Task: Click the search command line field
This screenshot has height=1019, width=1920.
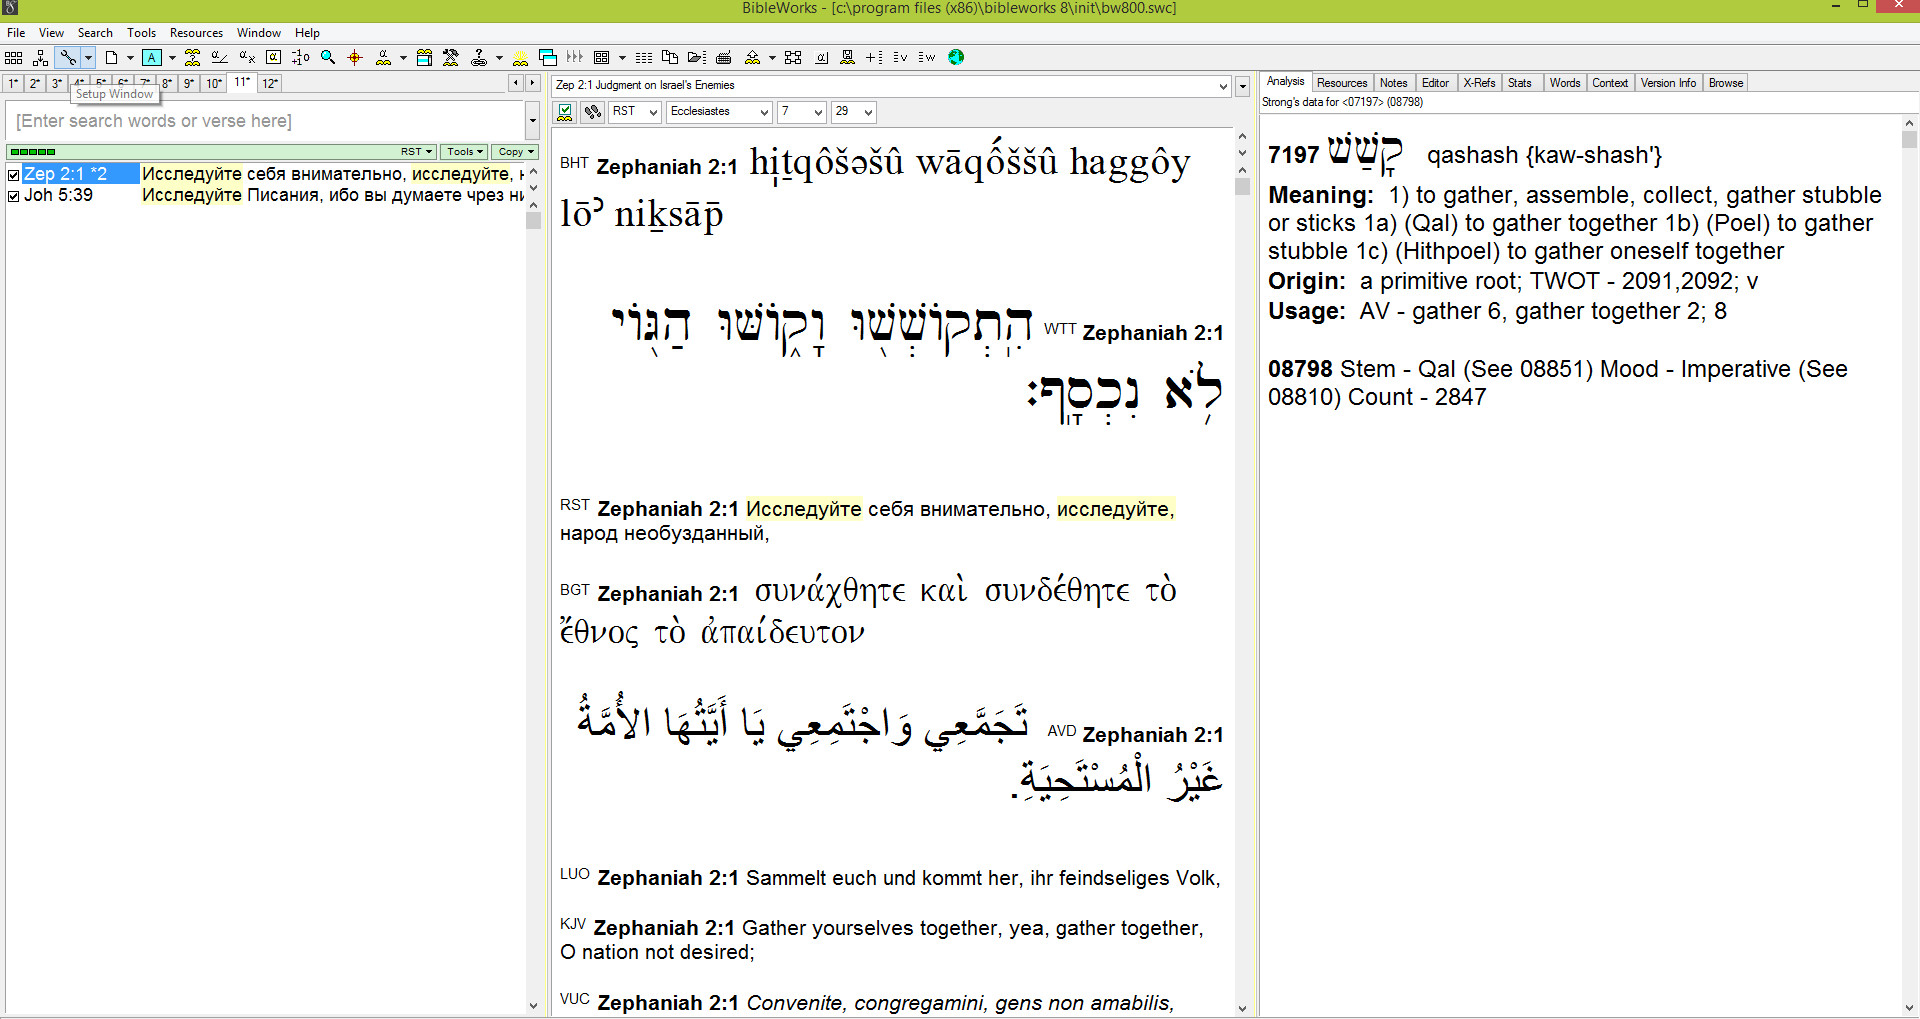Action: [265, 121]
